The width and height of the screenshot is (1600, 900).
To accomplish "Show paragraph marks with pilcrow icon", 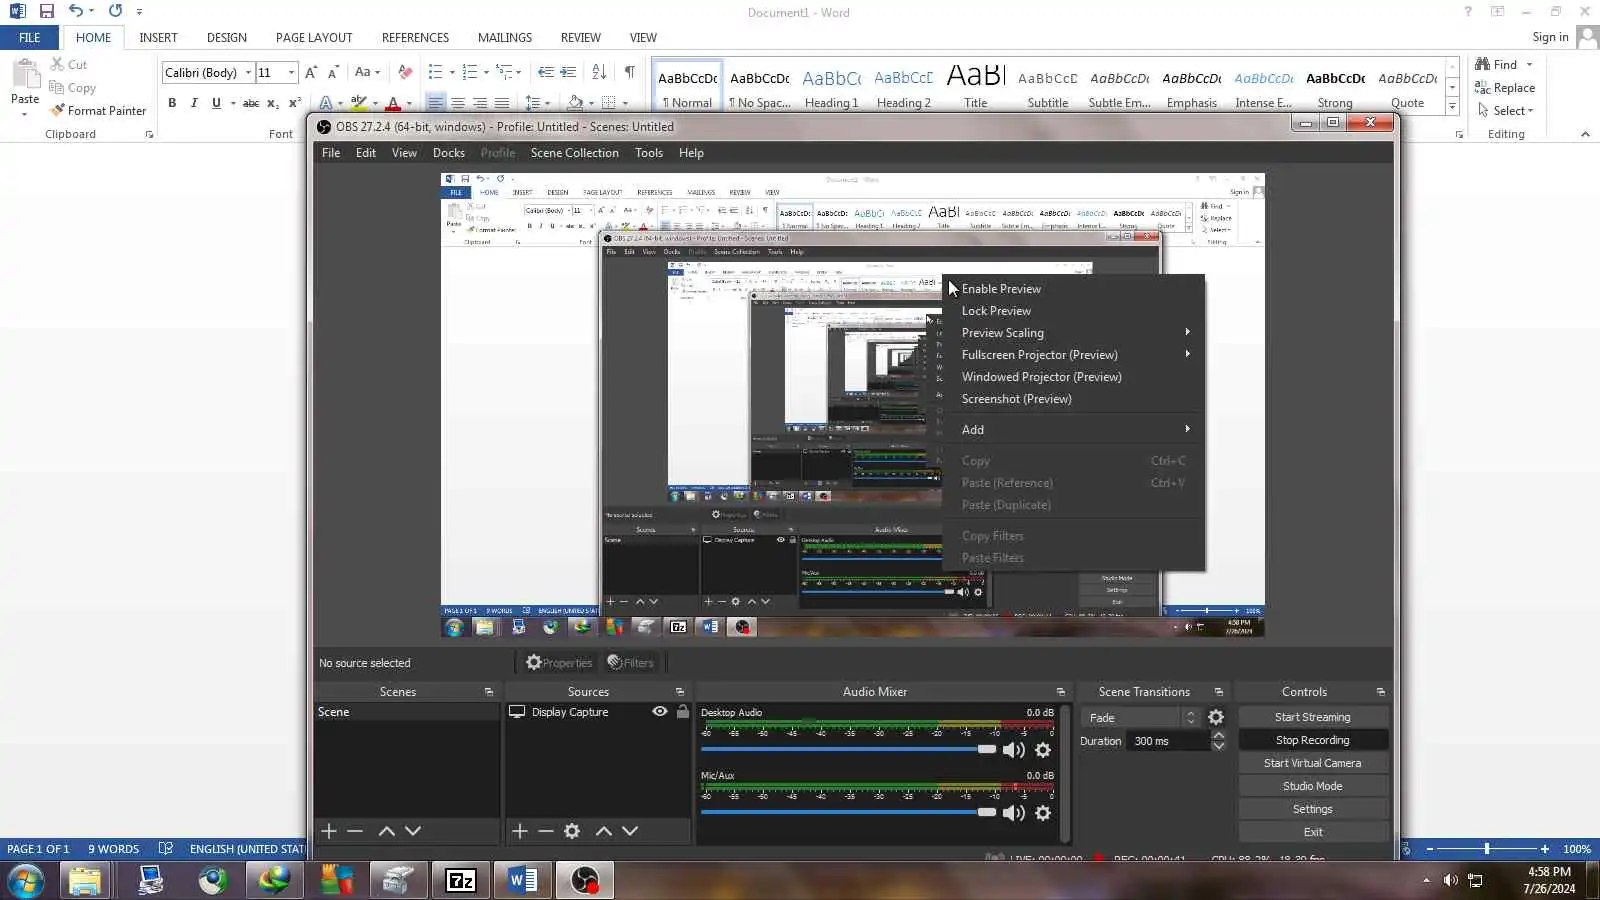I will click(x=630, y=72).
